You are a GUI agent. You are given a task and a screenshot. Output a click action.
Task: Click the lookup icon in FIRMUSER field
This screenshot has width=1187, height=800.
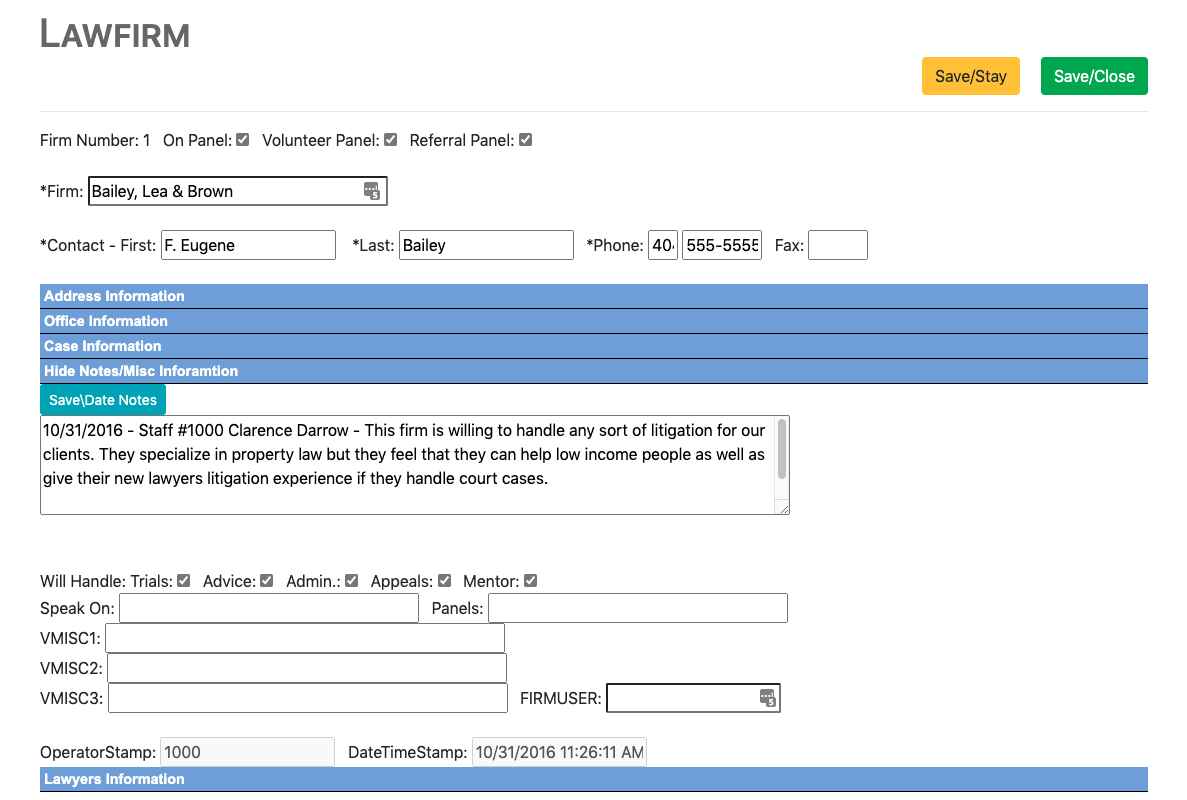click(x=767, y=698)
